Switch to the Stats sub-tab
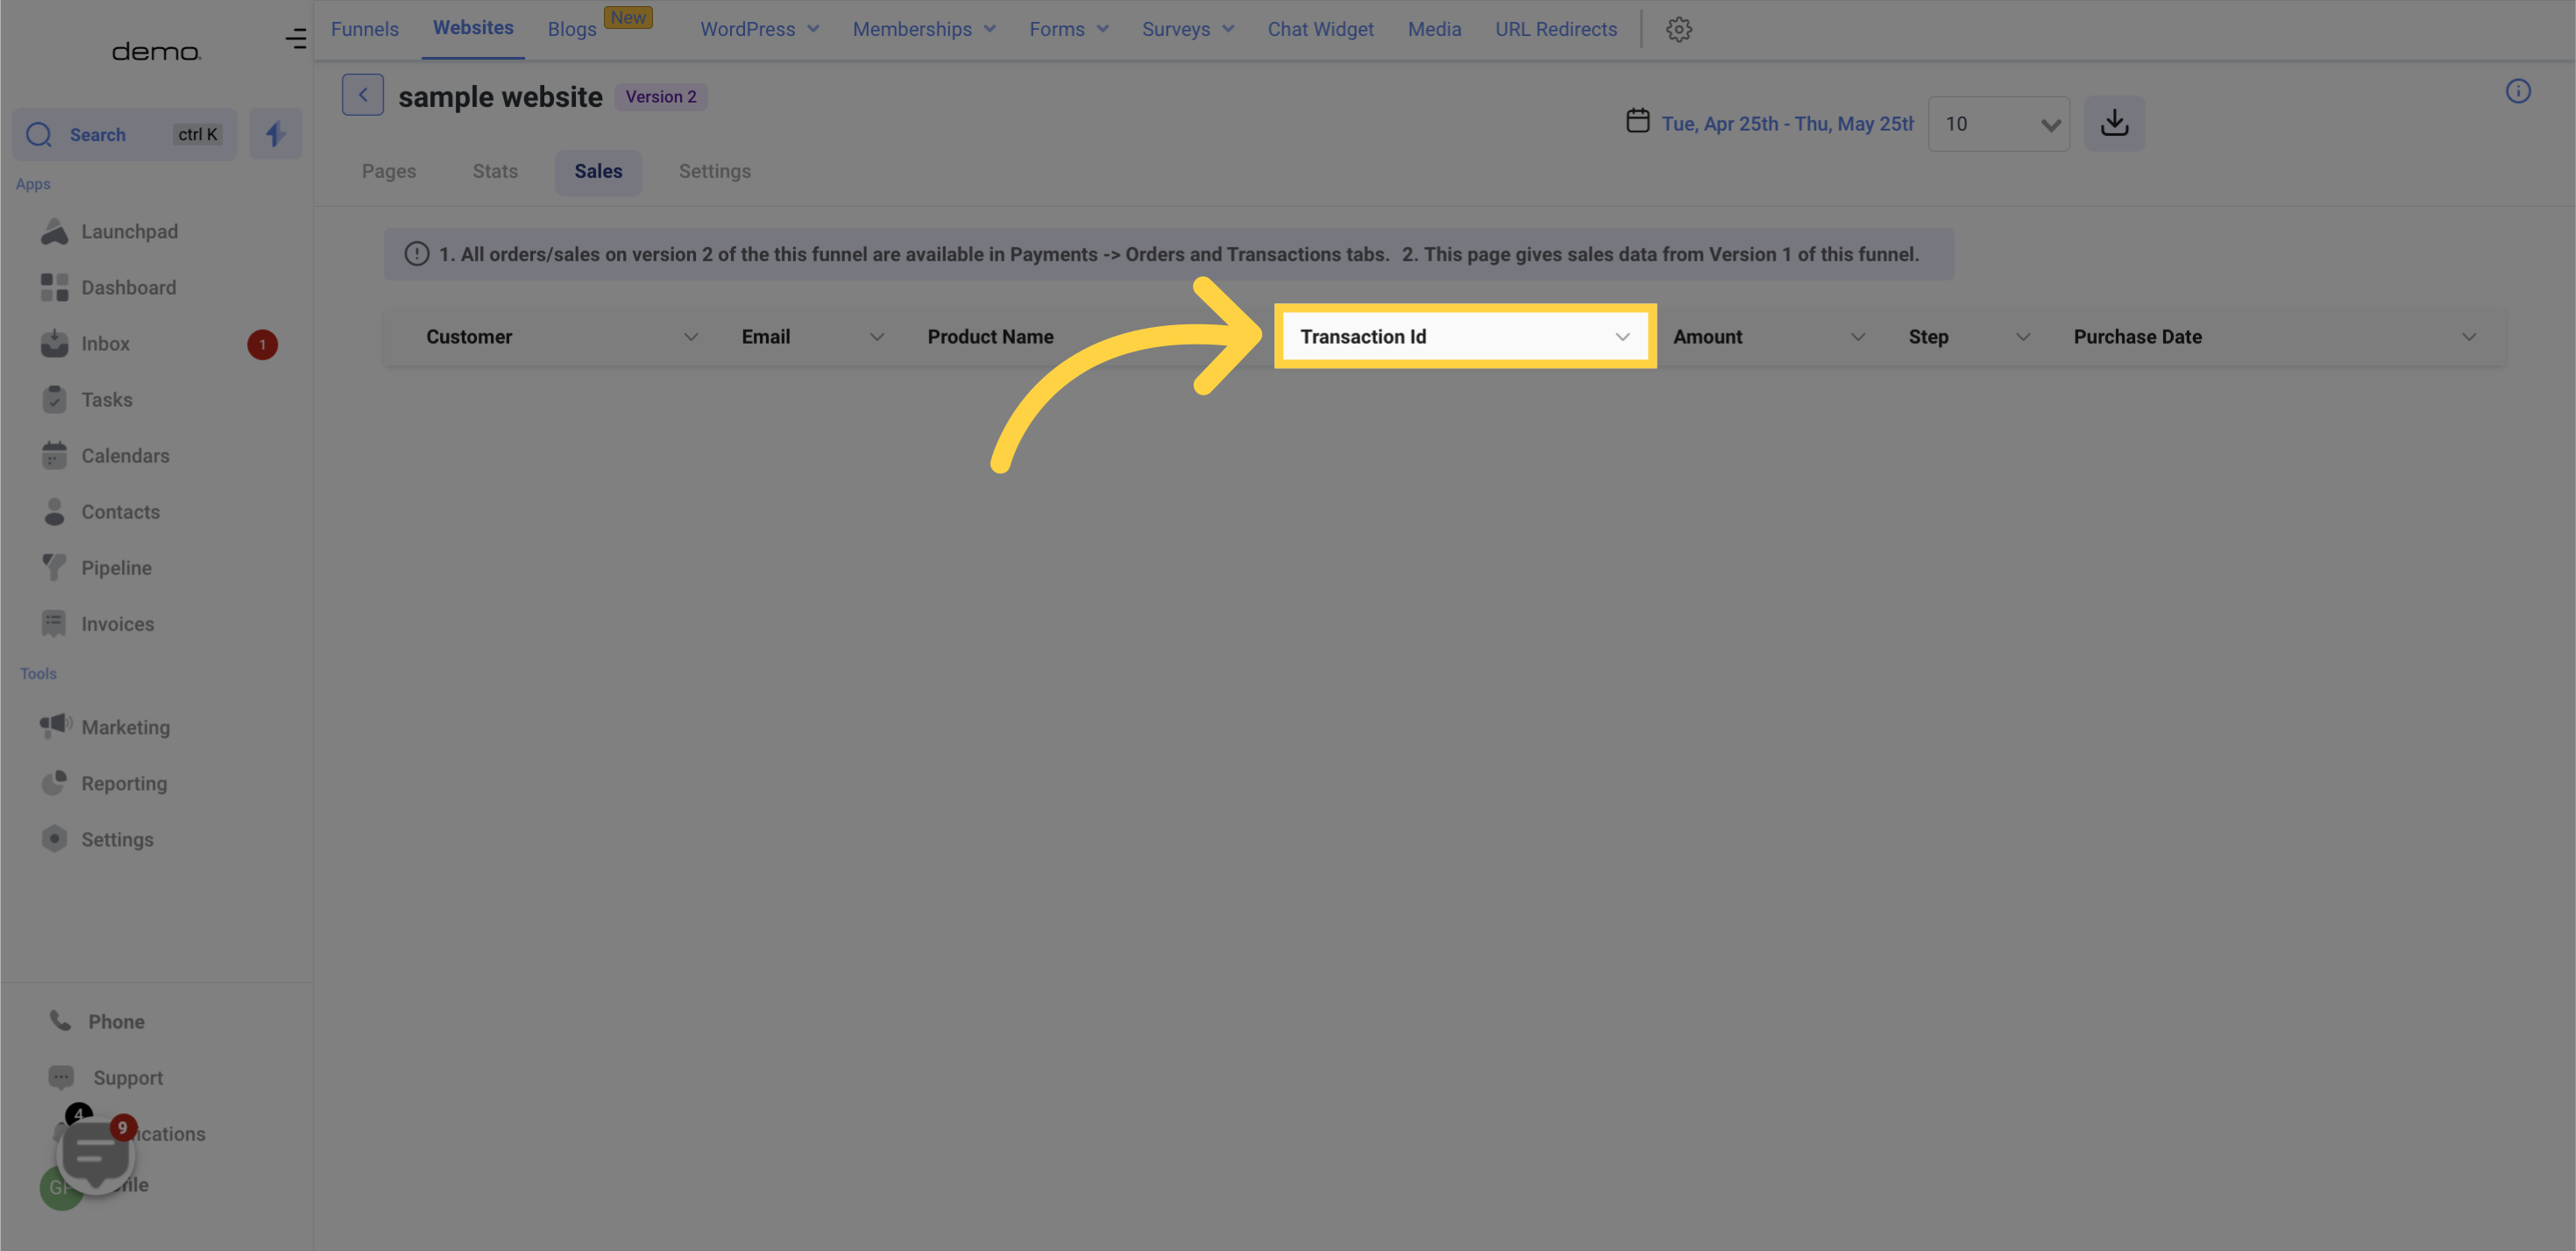 pos(495,171)
